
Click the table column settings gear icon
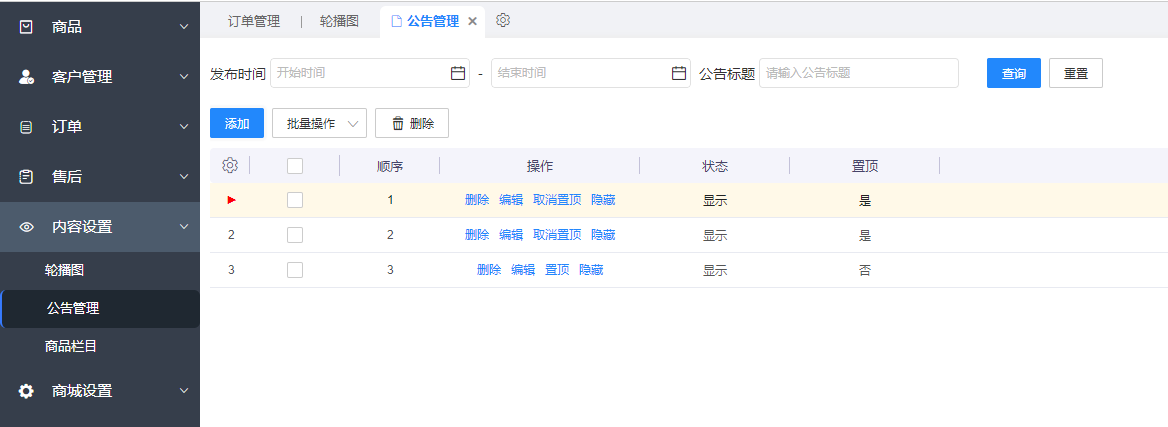coord(229,166)
